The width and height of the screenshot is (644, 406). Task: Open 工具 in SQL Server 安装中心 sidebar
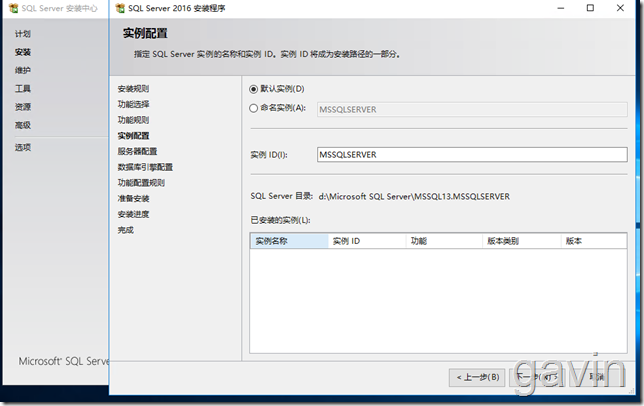[23, 89]
